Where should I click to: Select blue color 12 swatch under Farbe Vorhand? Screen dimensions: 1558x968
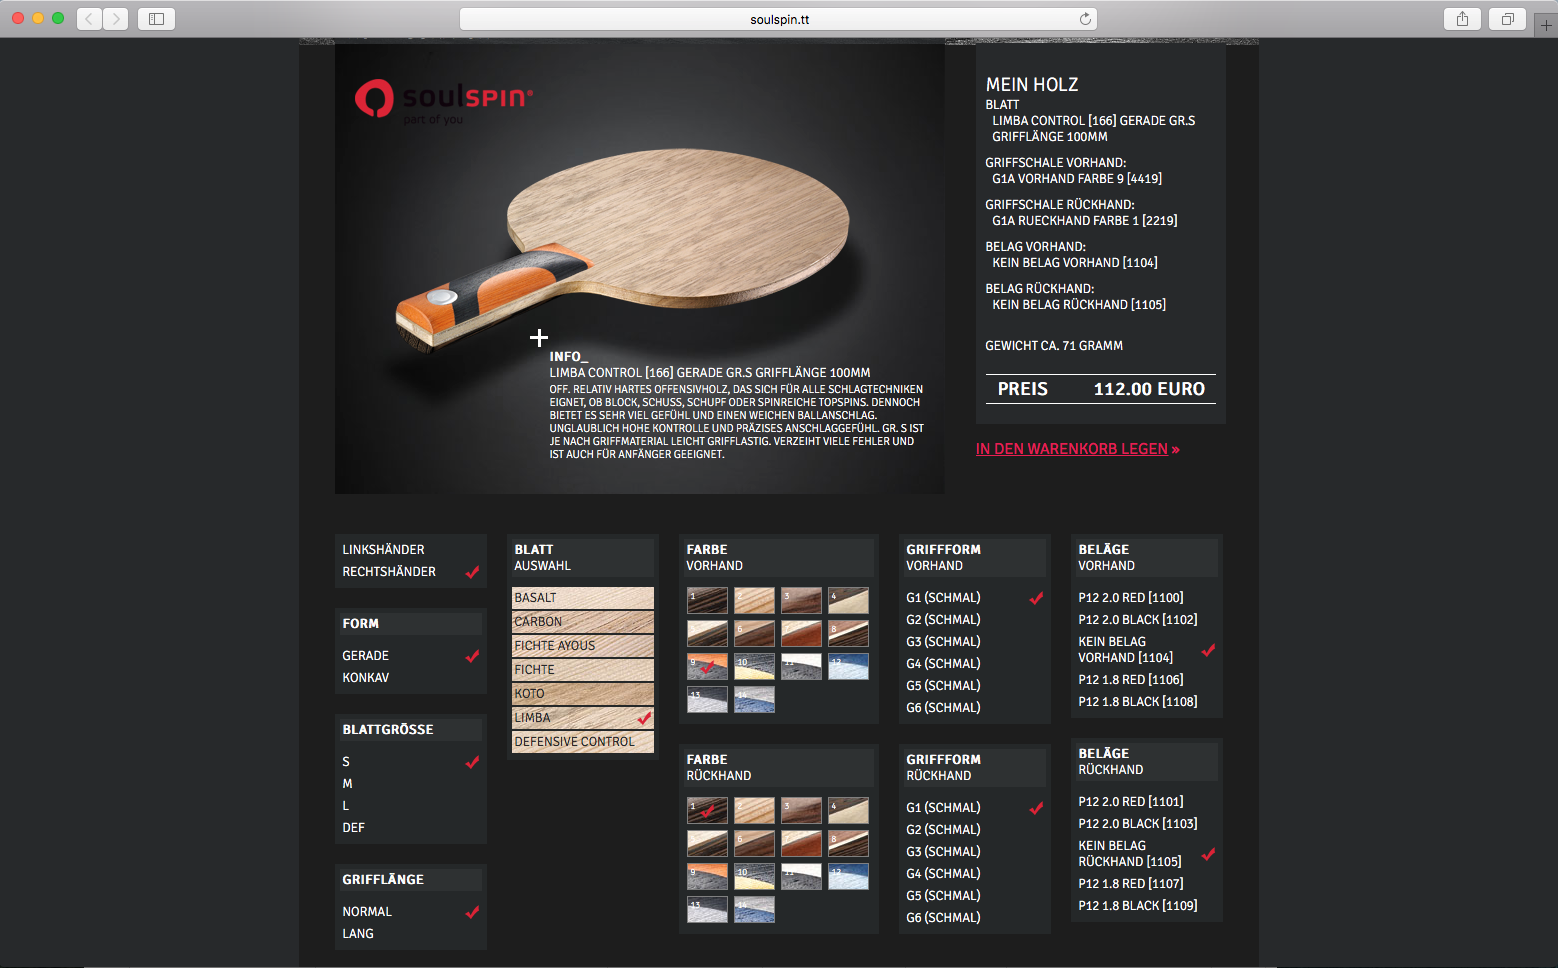pos(848,667)
